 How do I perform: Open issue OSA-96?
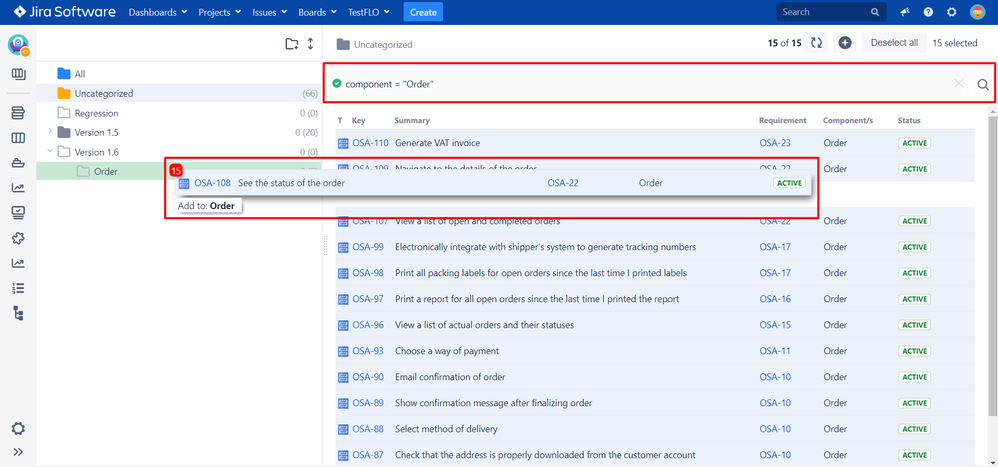(368, 325)
